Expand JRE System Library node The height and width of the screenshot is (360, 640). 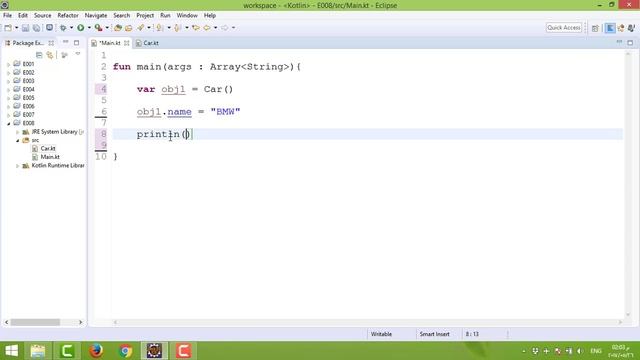point(18,132)
